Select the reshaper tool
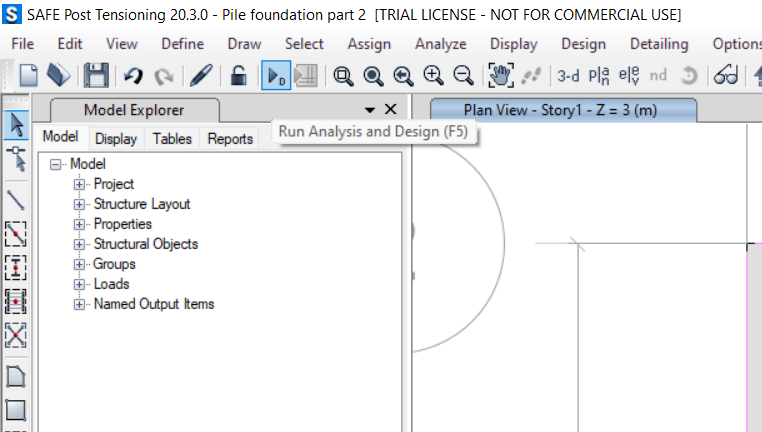The height and width of the screenshot is (432, 762). tap(17, 158)
